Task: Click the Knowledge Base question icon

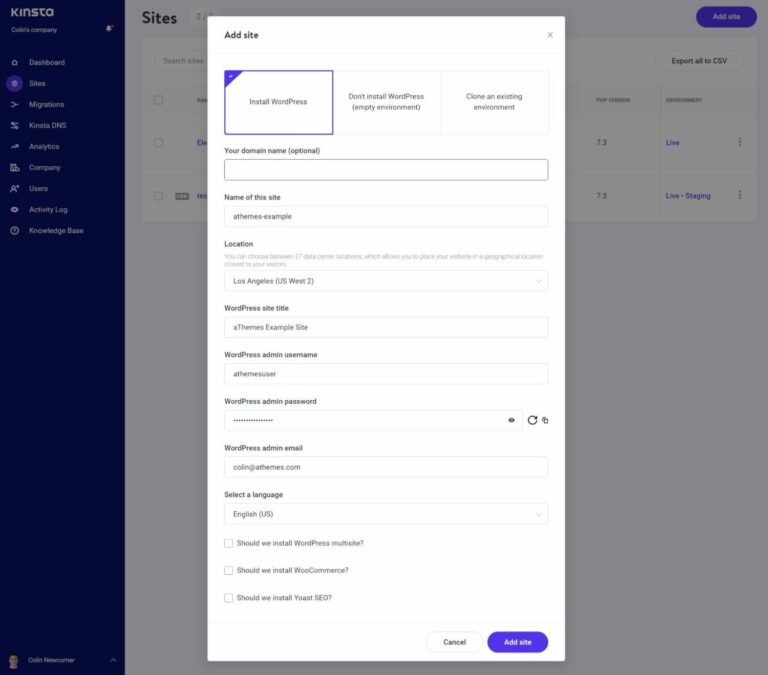Action: point(15,231)
